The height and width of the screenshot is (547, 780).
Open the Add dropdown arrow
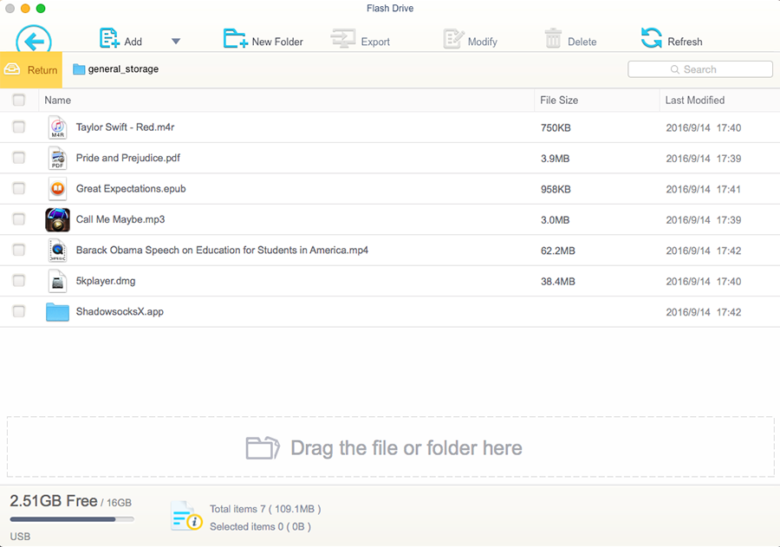point(176,42)
